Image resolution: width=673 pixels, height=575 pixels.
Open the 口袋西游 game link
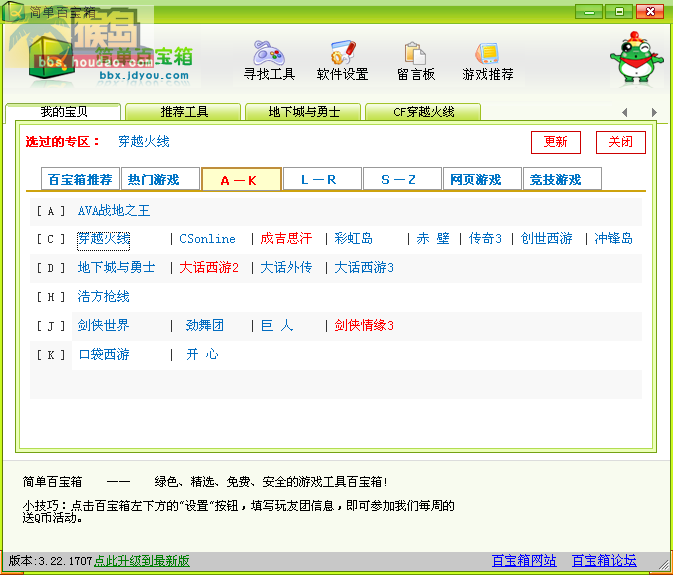click(x=104, y=354)
